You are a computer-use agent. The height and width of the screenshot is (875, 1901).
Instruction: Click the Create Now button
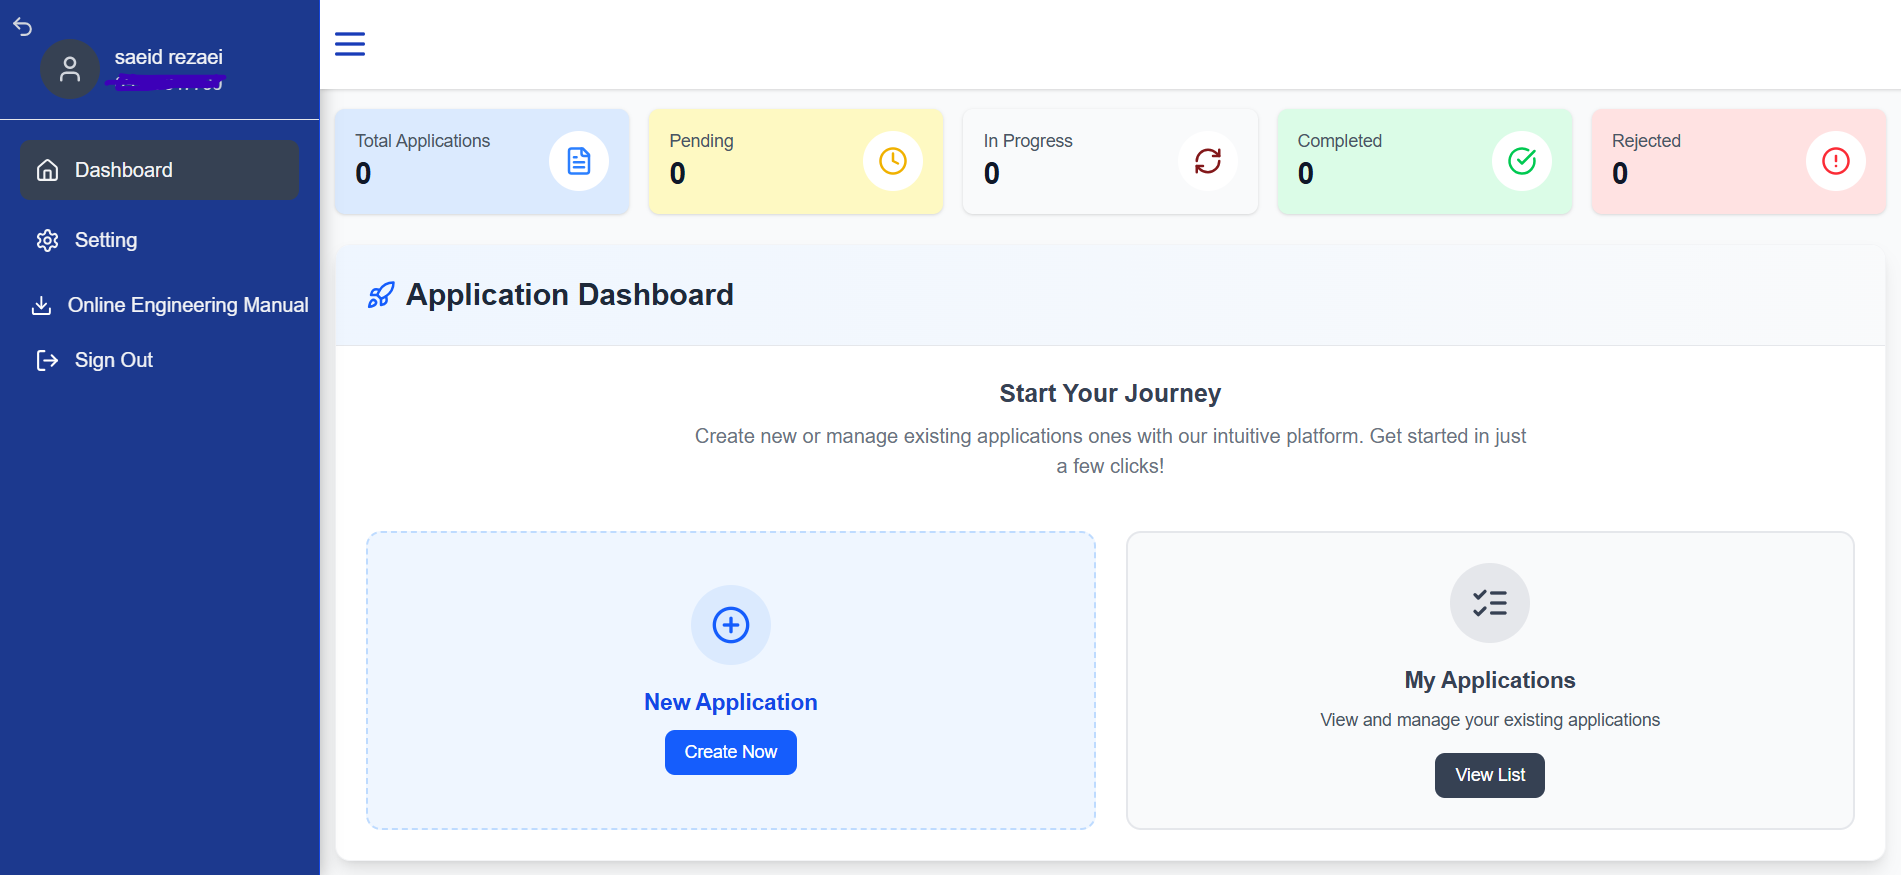click(x=731, y=752)
